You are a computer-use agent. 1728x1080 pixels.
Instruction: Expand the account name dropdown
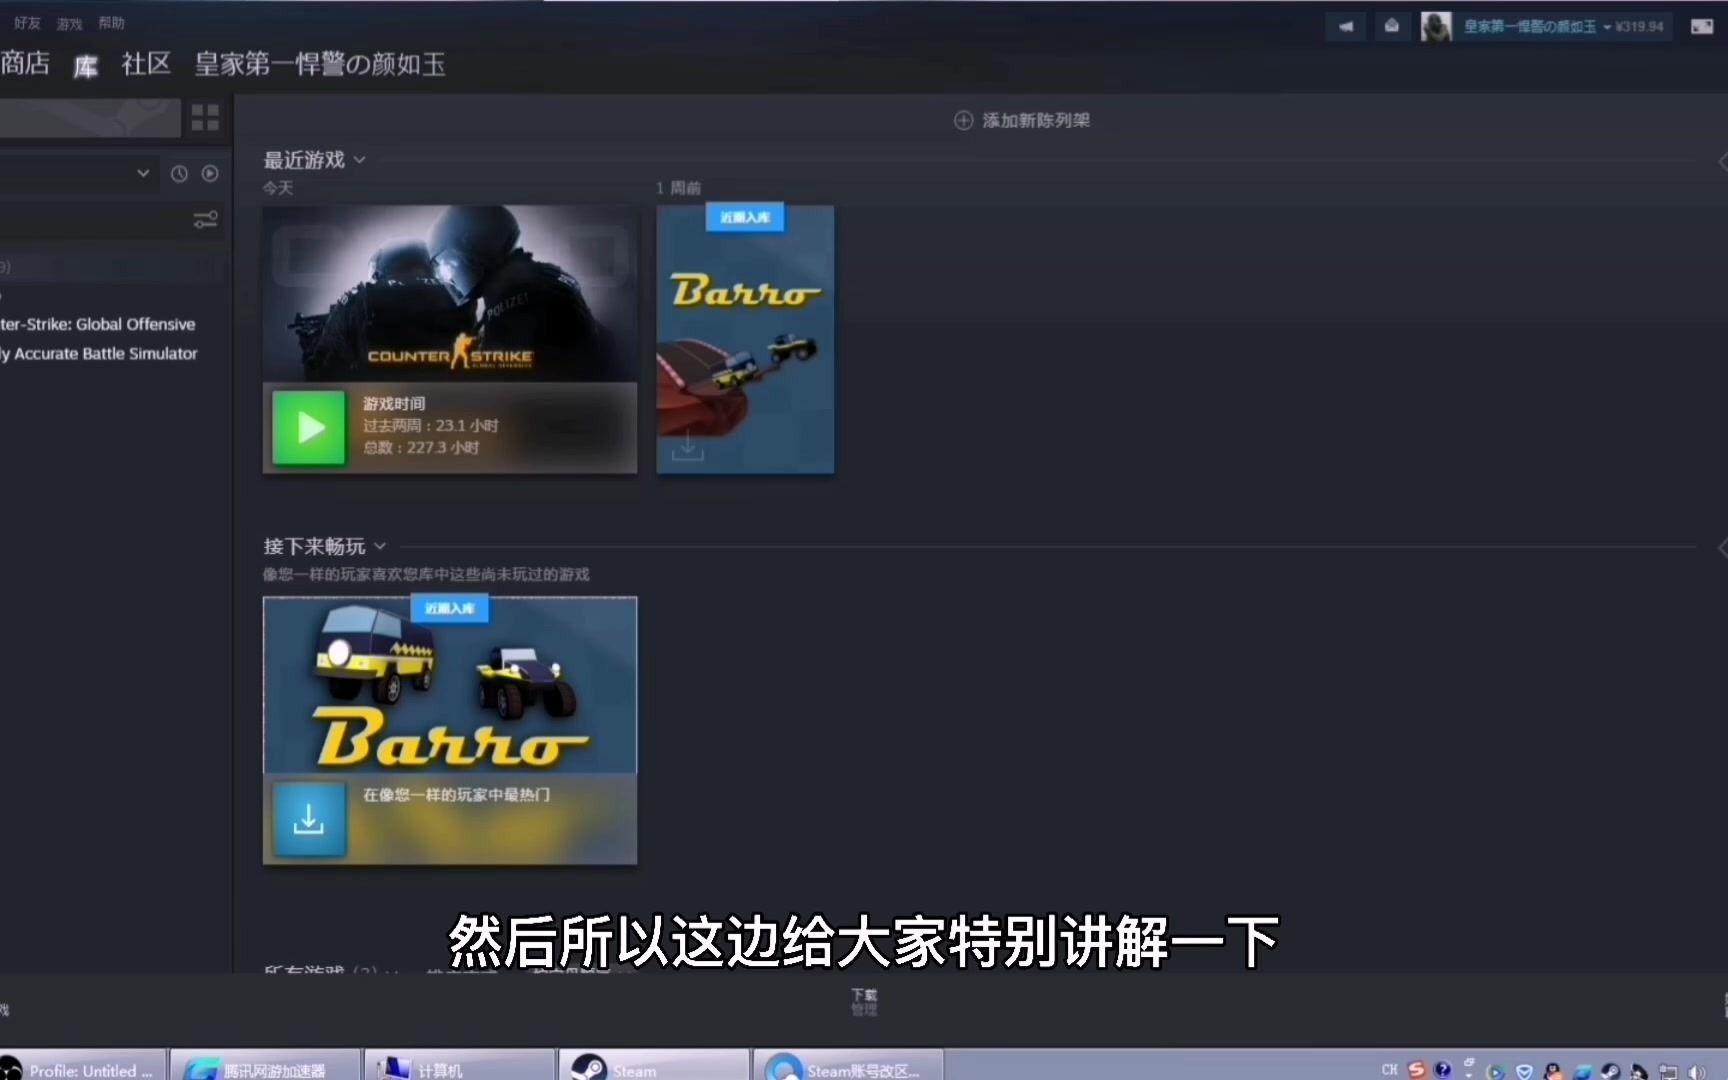click(x=1535, y=27)
